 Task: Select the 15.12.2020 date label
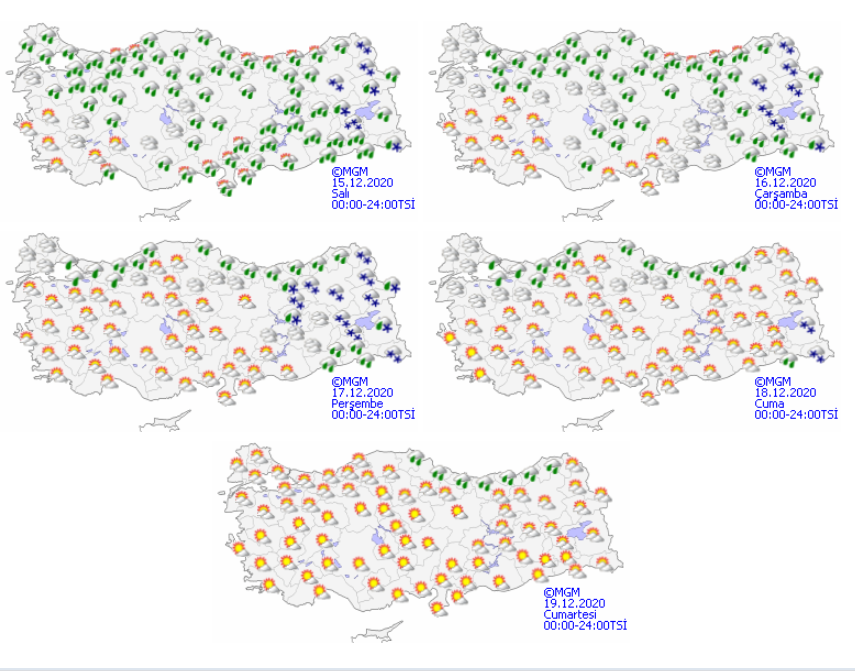(x=362, y=183)
